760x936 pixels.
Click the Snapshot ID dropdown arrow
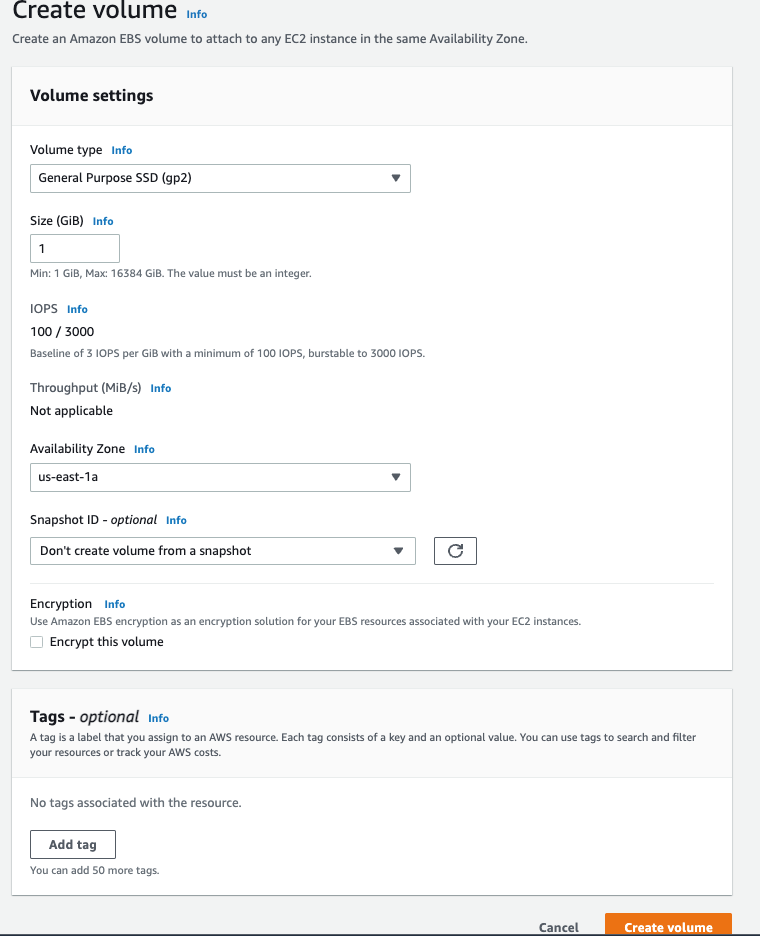(x=398, y=550)
